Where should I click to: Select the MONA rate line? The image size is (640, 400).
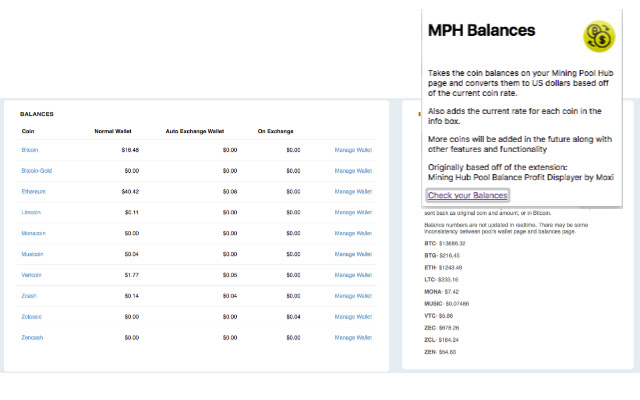[442, 292]
